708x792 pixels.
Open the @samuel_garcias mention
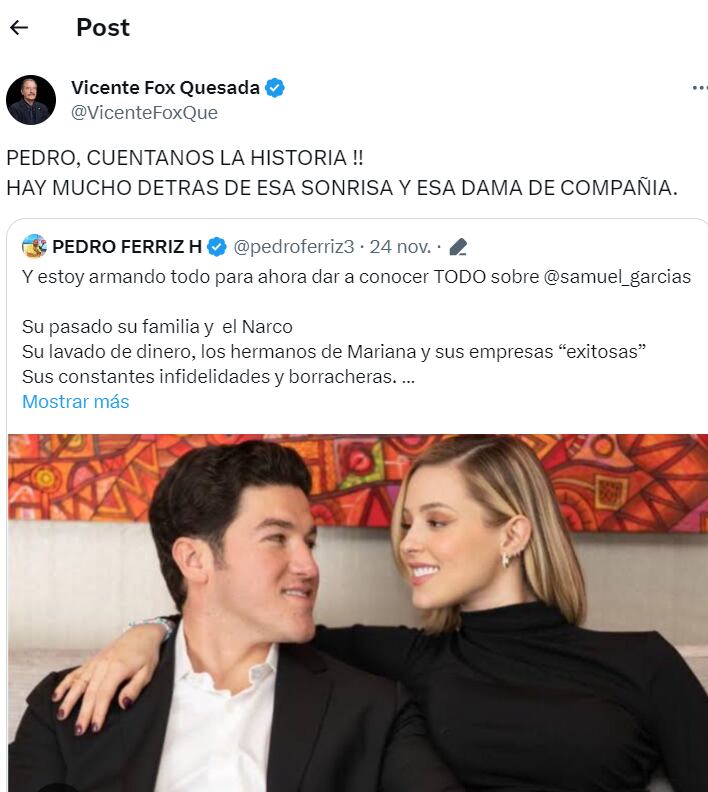pyautogui.click(x=617, y=277)
